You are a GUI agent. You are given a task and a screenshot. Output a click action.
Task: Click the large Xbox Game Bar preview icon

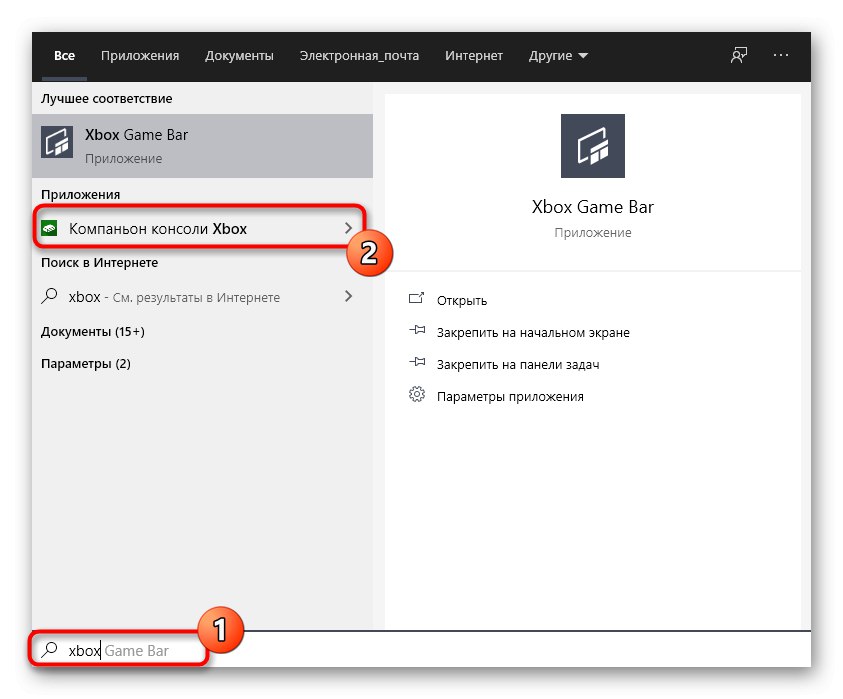click(x=593, y=146)
